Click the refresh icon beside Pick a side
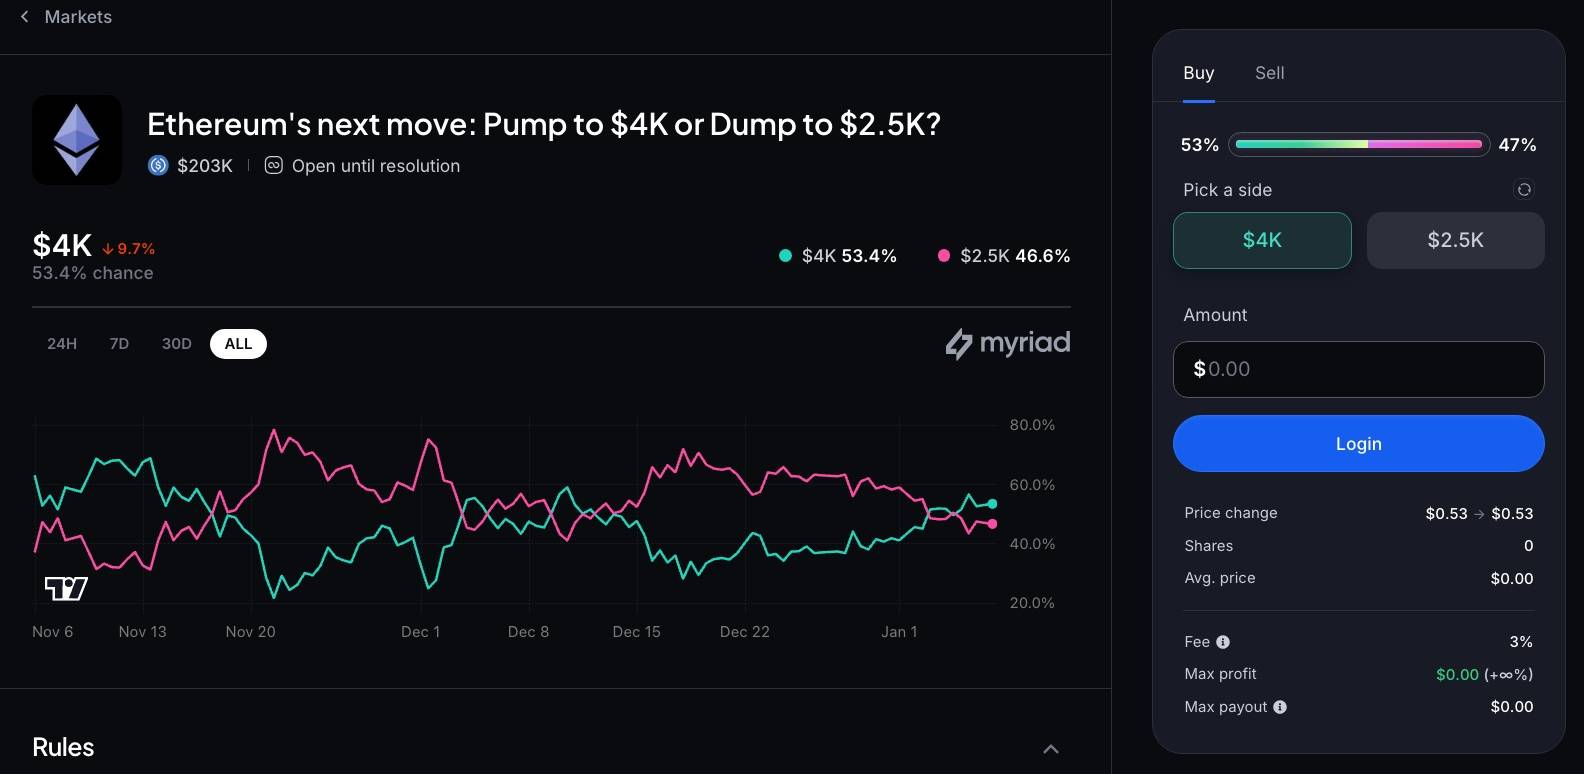Image resolution: width=1584 pixels, height=774 pixels. pos(1523,190)
